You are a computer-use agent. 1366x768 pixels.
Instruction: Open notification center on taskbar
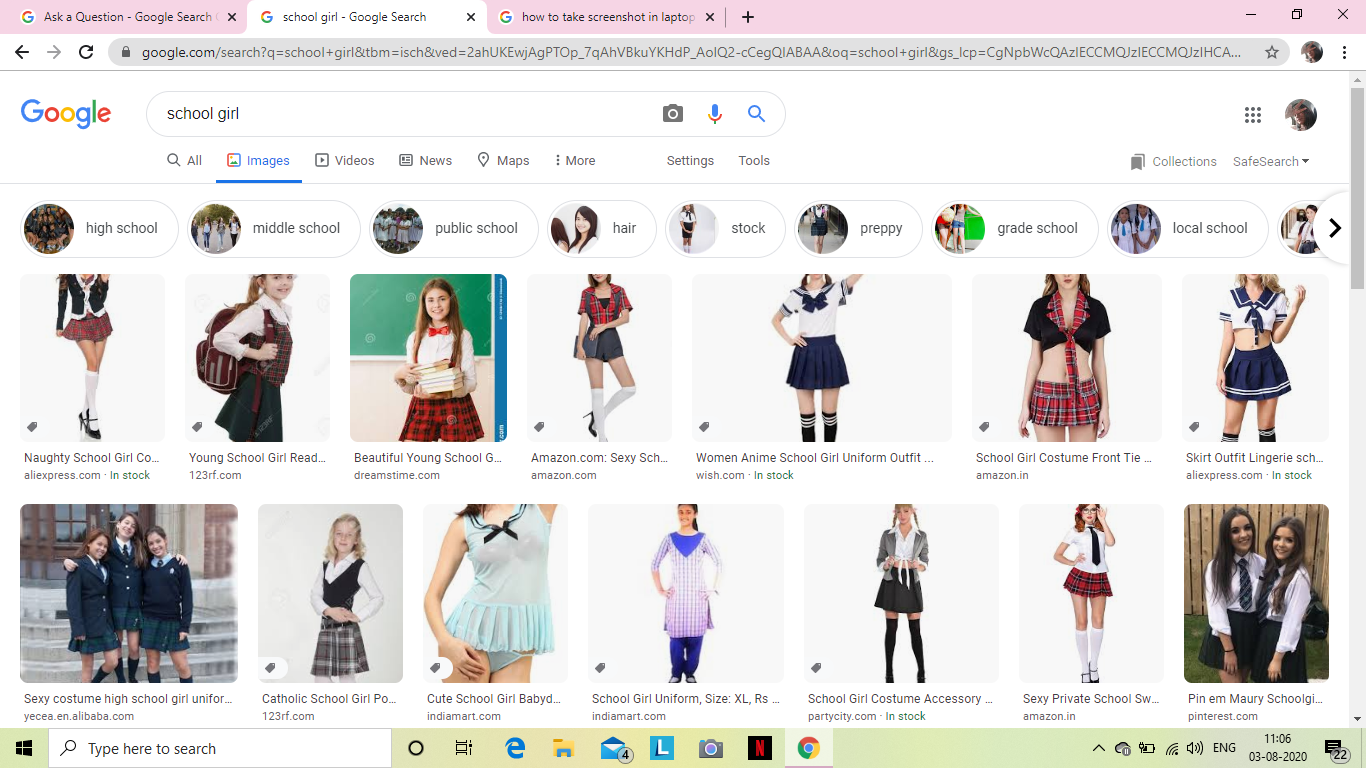(1336, 748)
